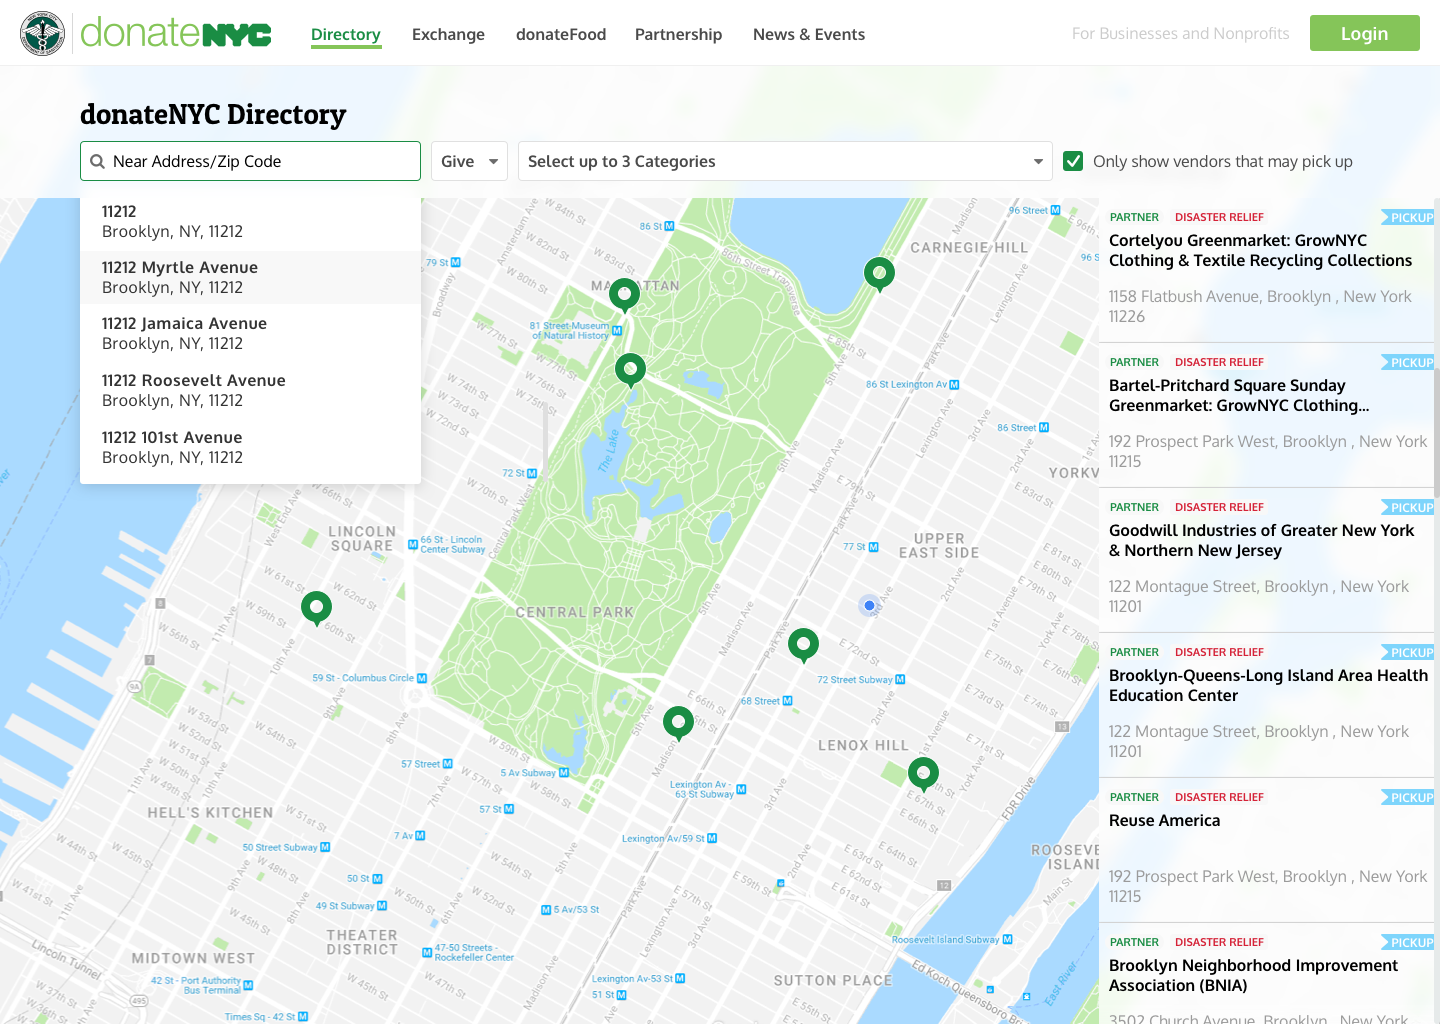Select the map pin near E 66th St
1440x1024 pixels.
pos(678,723)
